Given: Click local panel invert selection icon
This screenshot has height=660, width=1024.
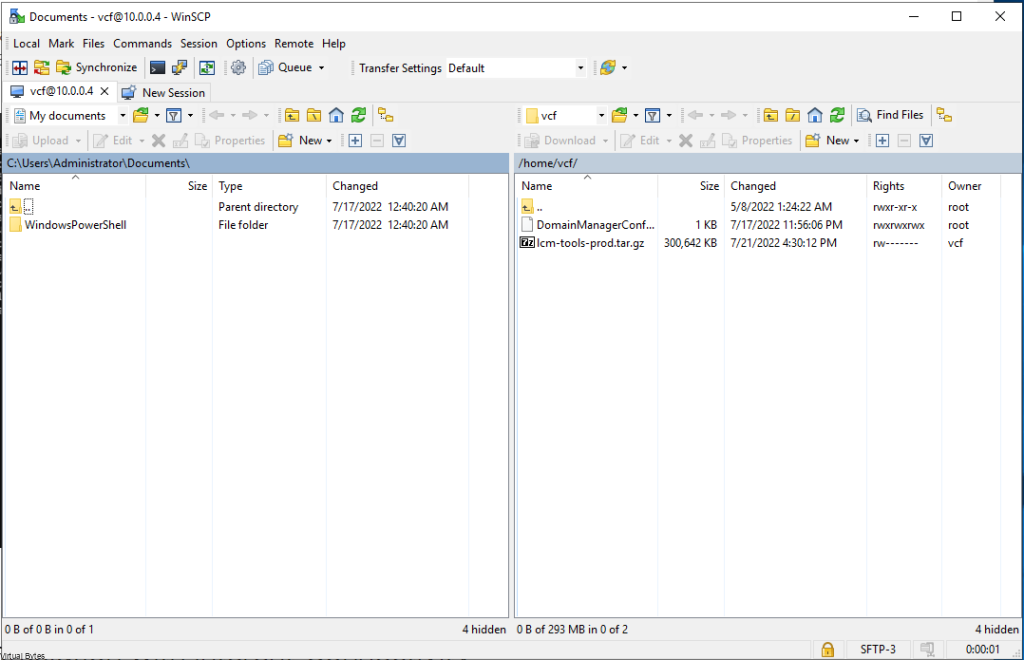Looking at the screenshot, I should (x=399, y=140).
